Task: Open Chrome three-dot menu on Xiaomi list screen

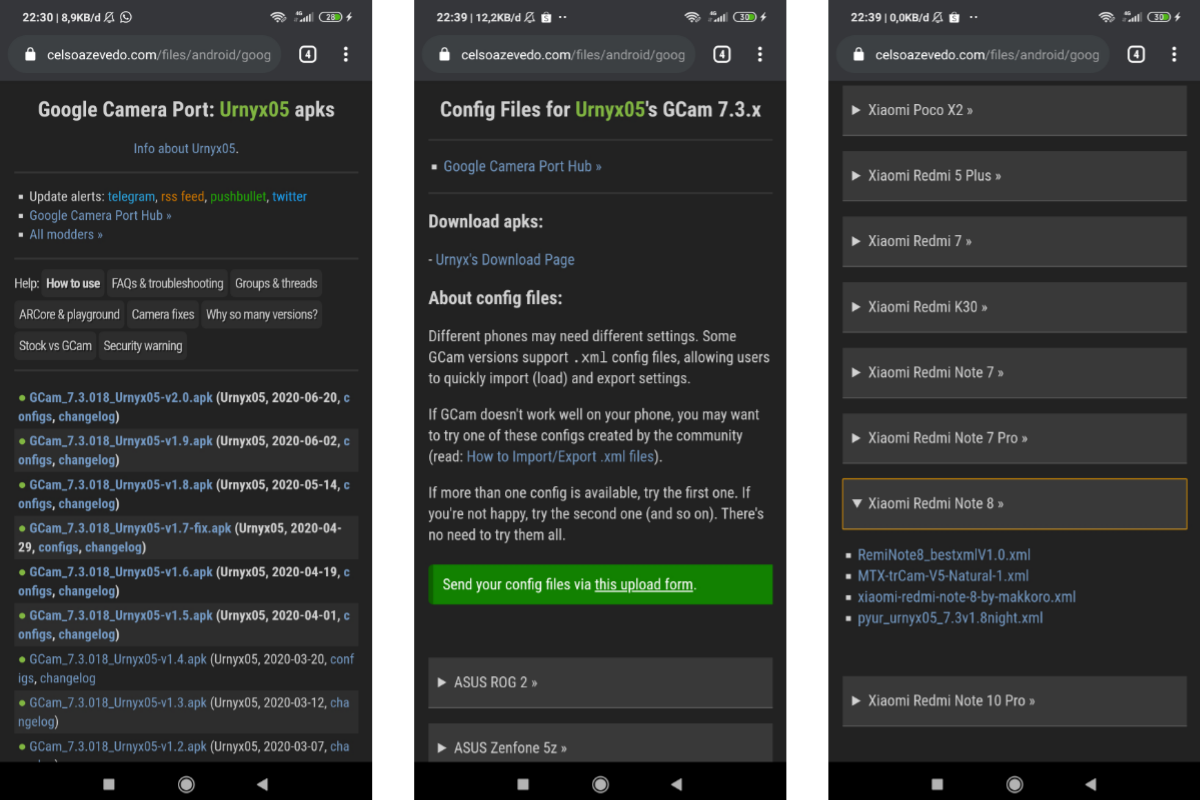Action: (x=1174, y=55)
